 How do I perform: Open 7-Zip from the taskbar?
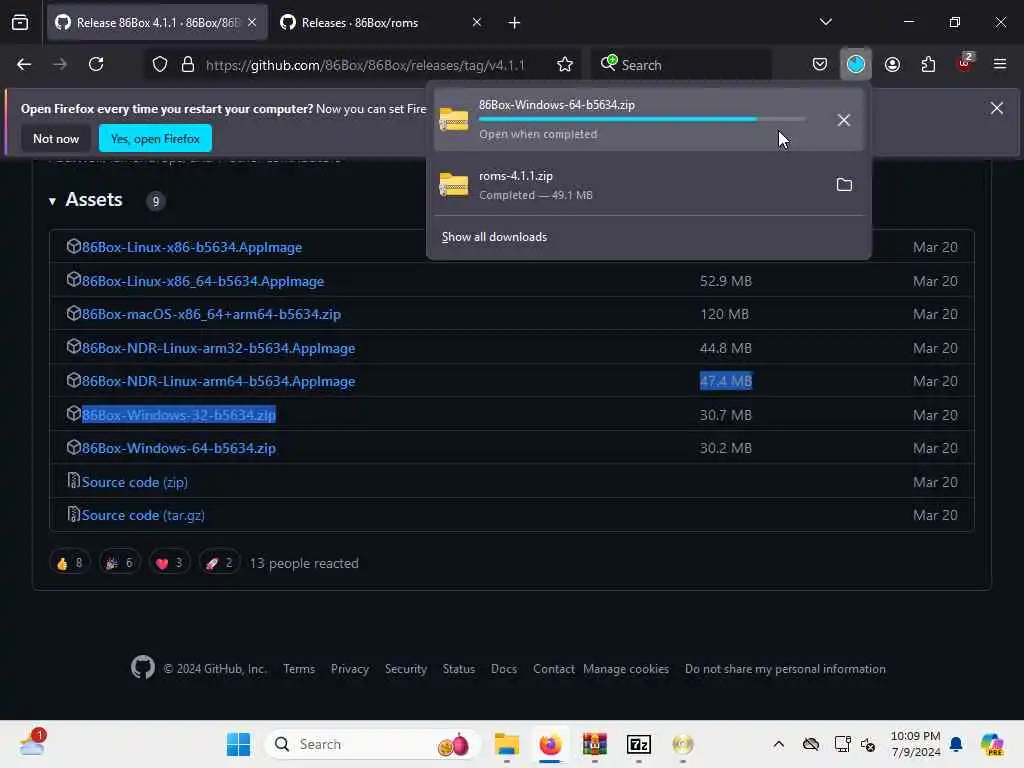639,744
